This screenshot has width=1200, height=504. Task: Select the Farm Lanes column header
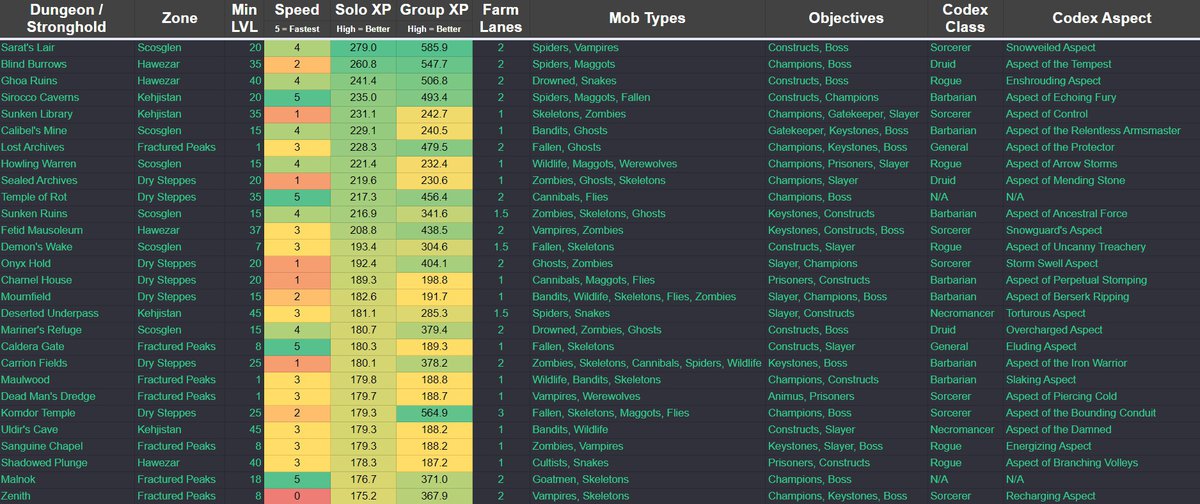(x=499, y=19)
